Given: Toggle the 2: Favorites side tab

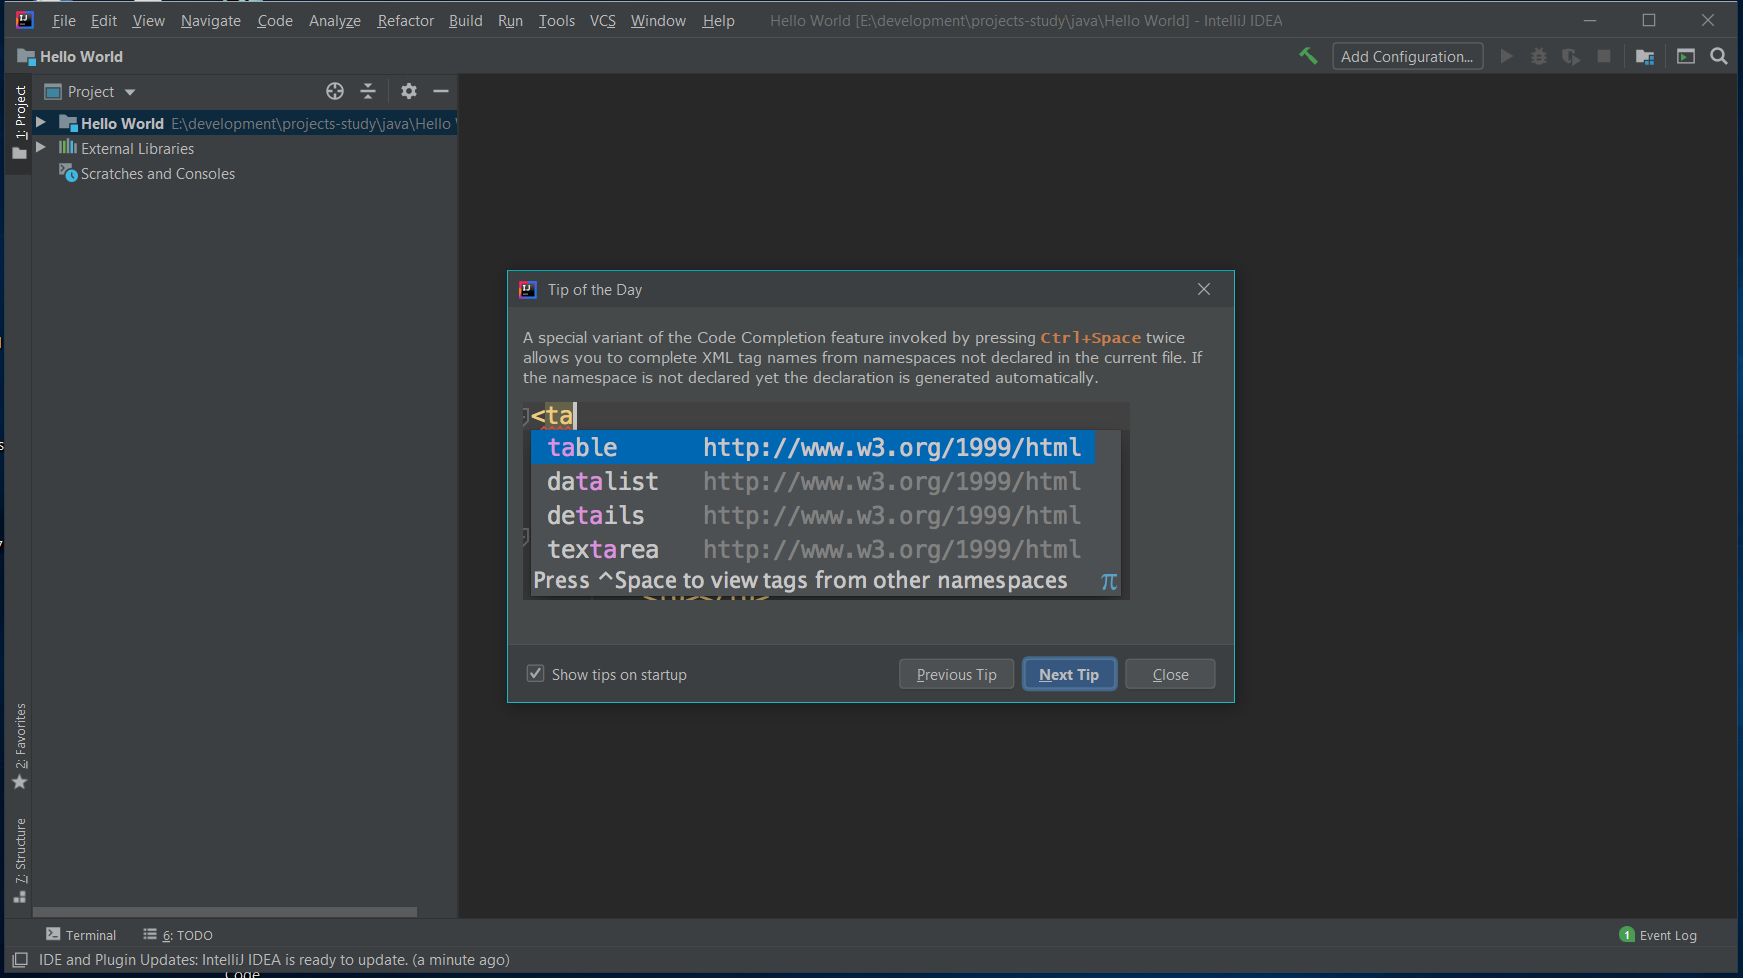Looking at the screenshot, I should pyautogui.click(x=20, y=746).
